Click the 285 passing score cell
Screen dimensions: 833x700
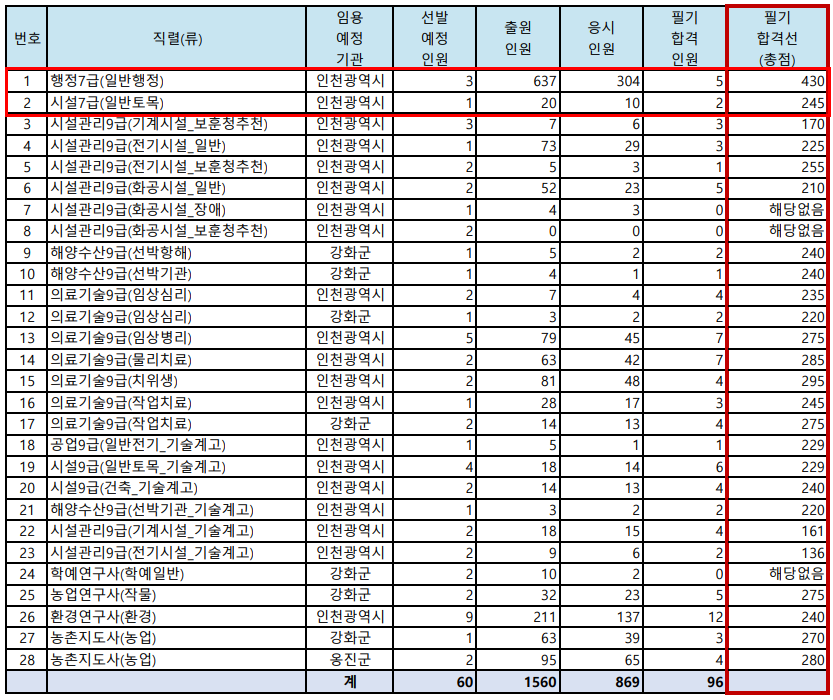777,360
